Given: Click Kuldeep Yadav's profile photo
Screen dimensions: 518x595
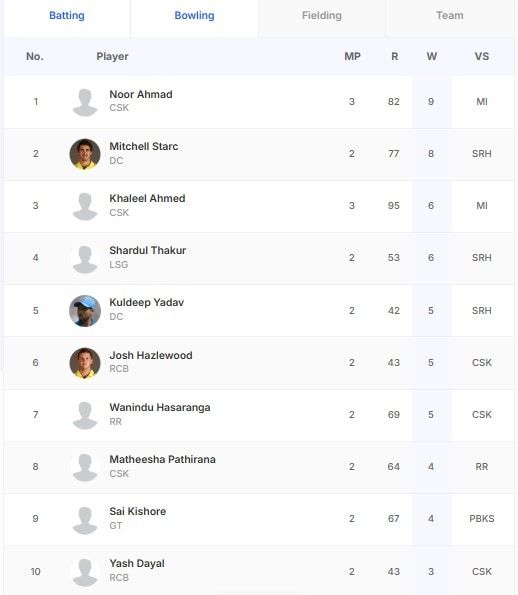Looking at the screenshot, I should pos(85,311).
